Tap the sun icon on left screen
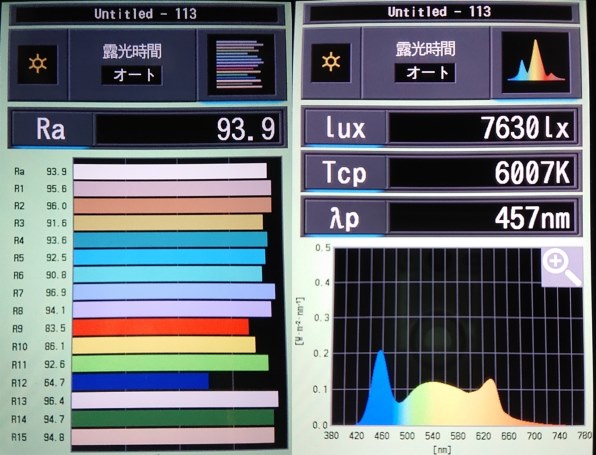Screen dimensions: 596x455 point(37,64)
